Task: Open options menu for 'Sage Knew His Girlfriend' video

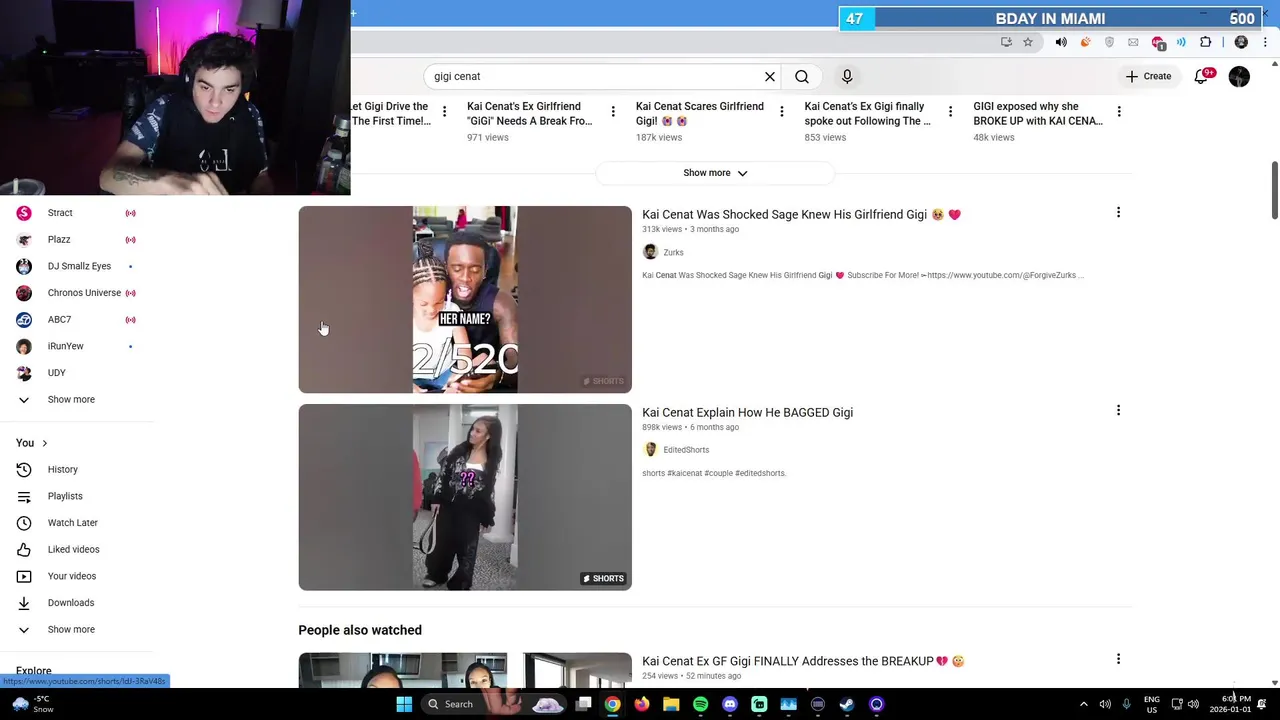Action: pos(1118,212)
